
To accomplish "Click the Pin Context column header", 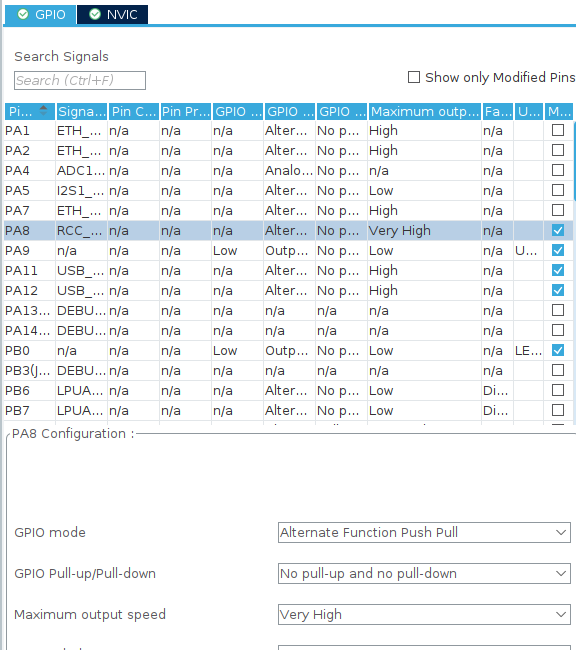I will pos(134,112).
